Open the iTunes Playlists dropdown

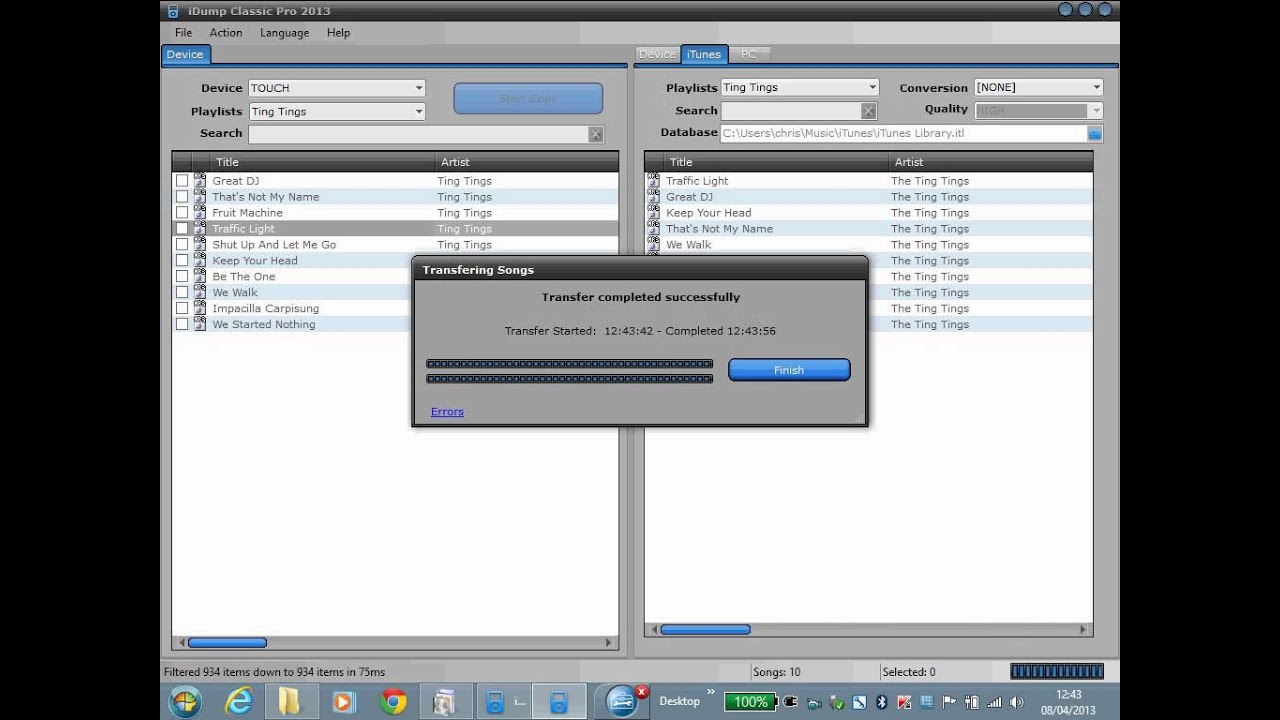click(799, 88)
